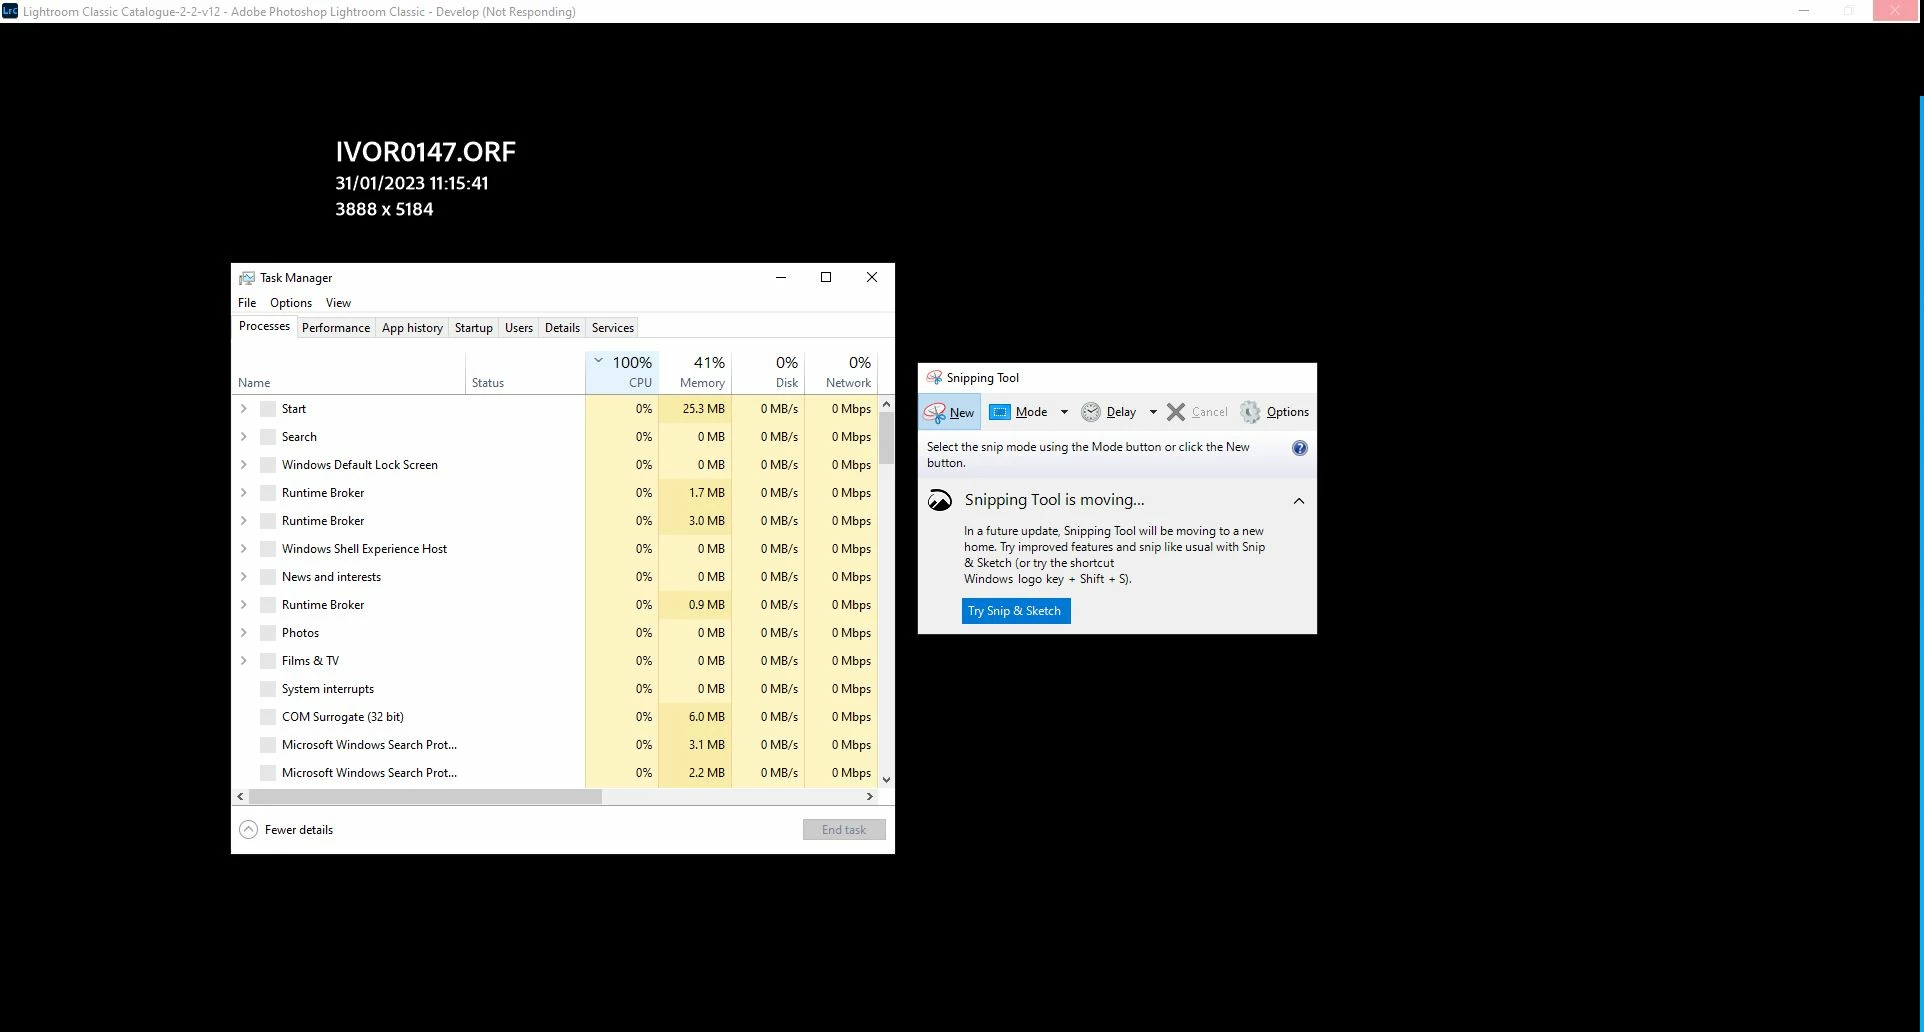This screenshot has width=1924, height=1032.
Task: Maximize the Task Manager window
Action: coord(826,278)
